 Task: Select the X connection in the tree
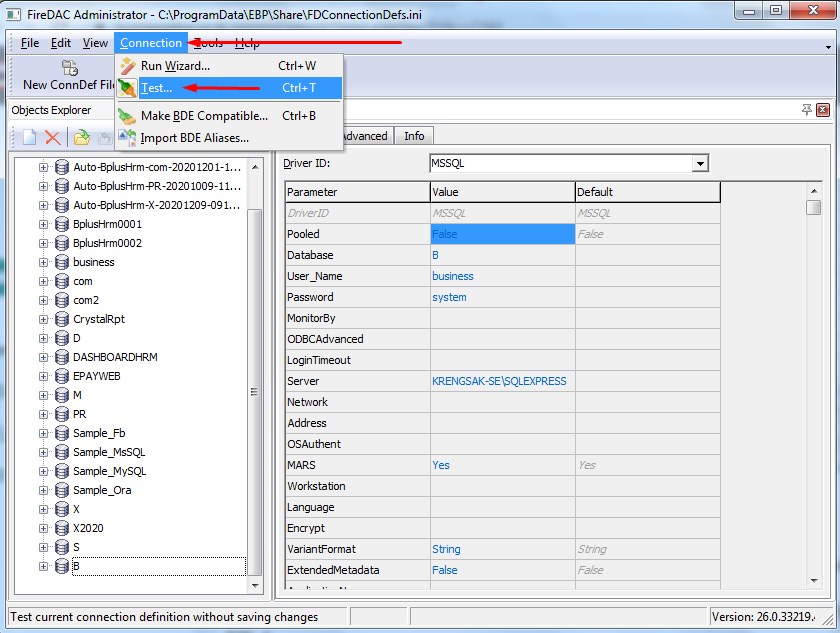pos(76,509)
